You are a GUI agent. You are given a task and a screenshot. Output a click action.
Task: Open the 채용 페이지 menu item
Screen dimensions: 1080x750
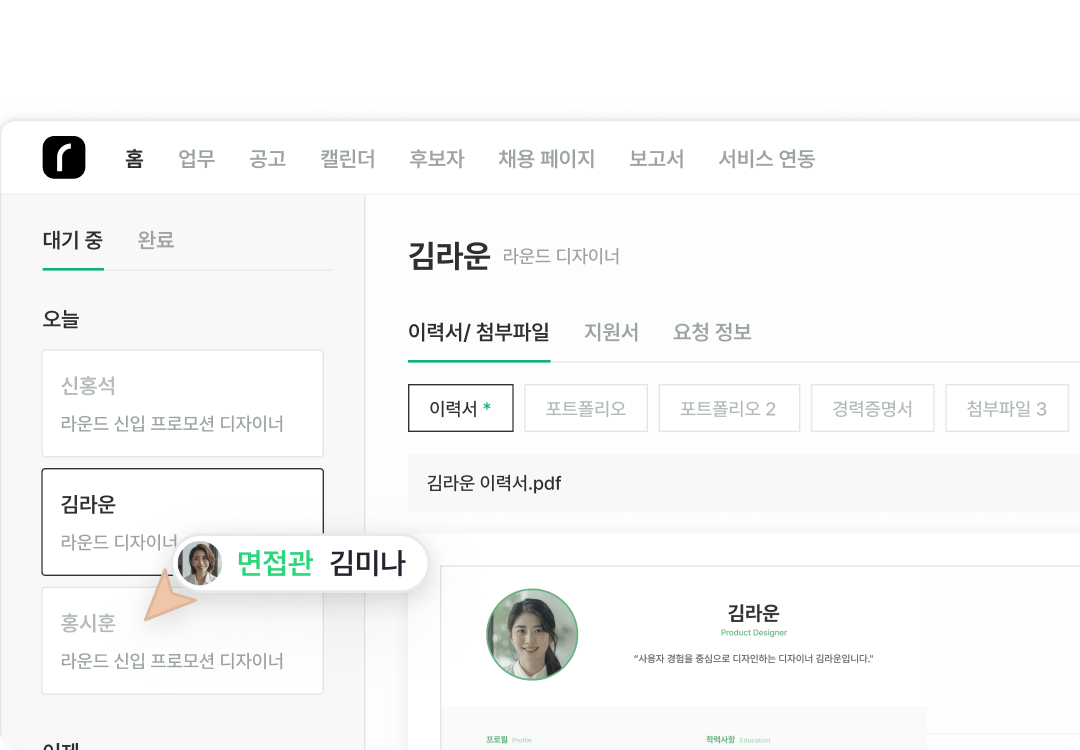pos(546,160)
